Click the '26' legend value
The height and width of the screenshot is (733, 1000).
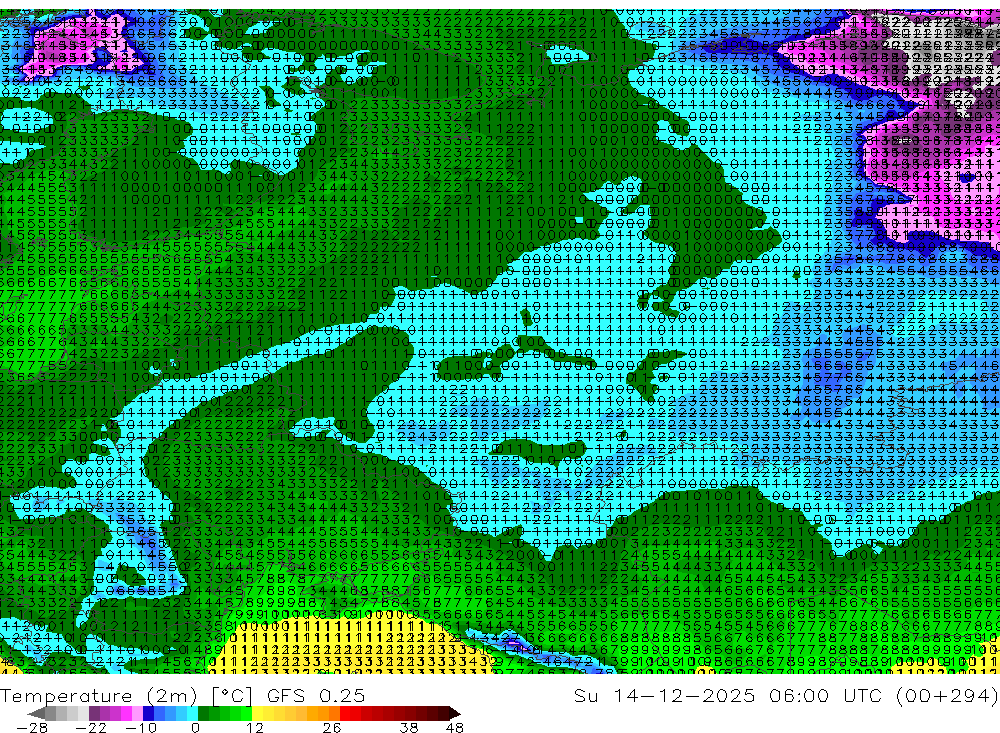coord(332,728)
